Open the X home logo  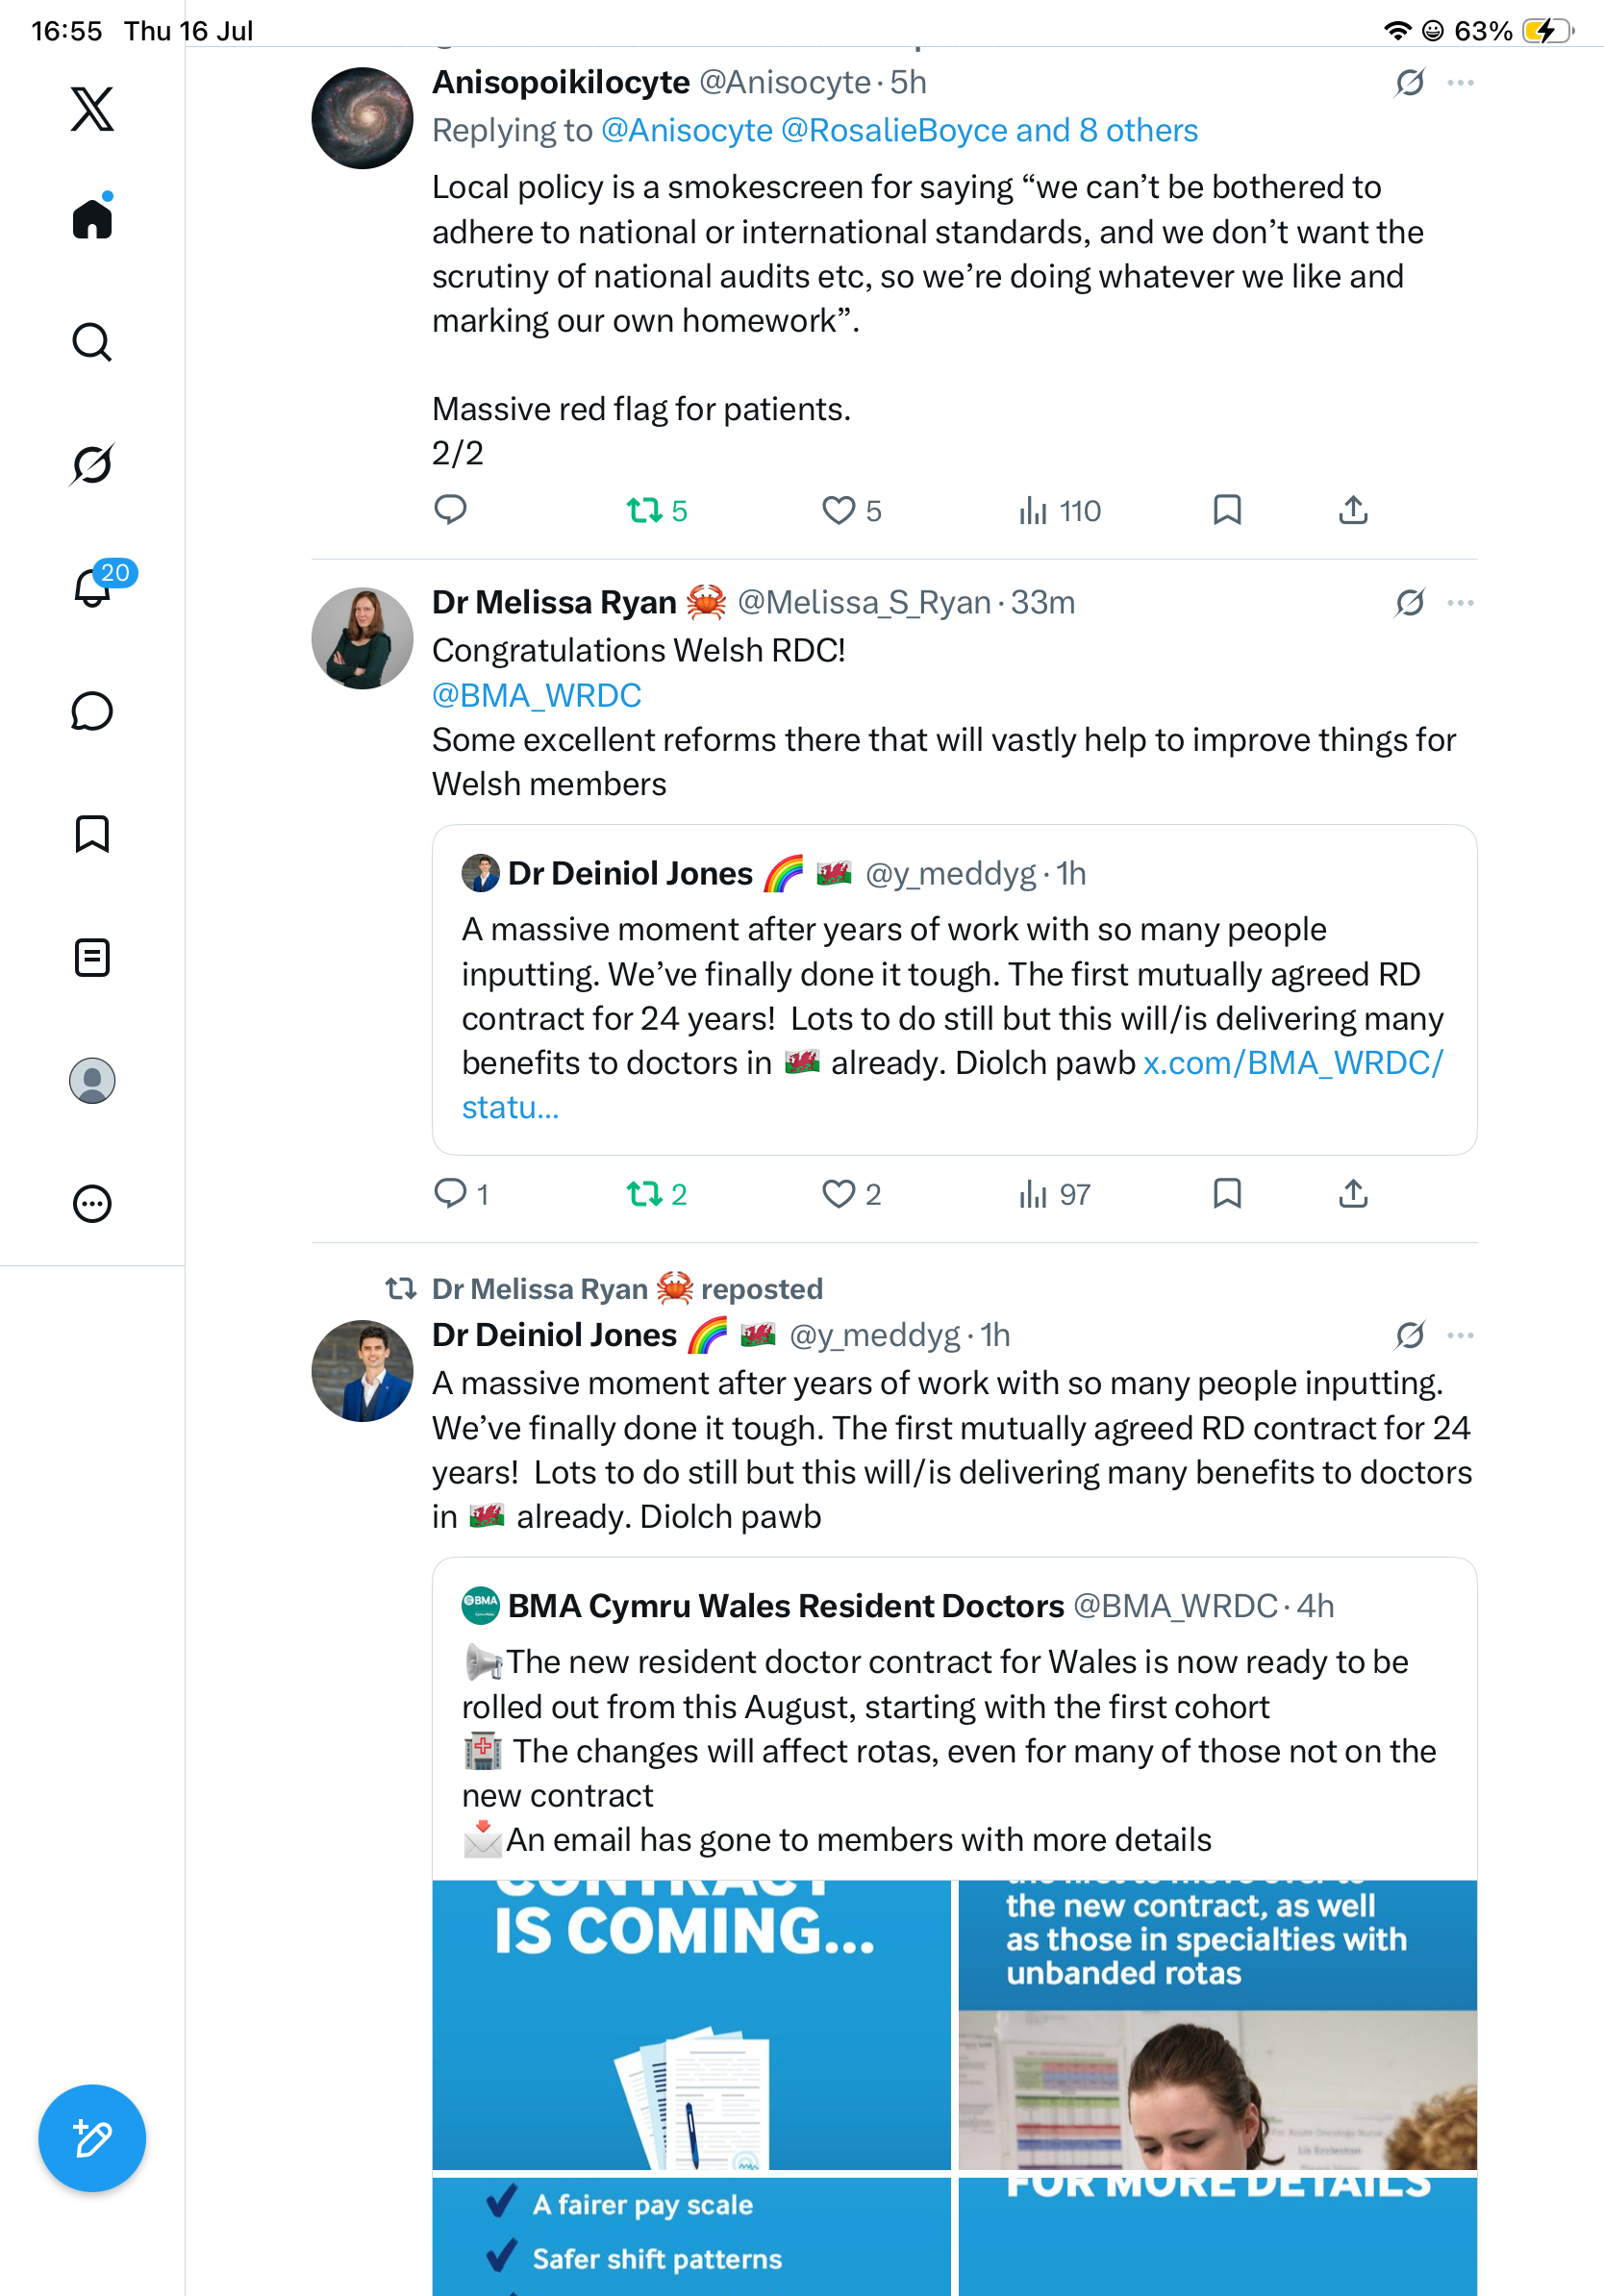92,109
